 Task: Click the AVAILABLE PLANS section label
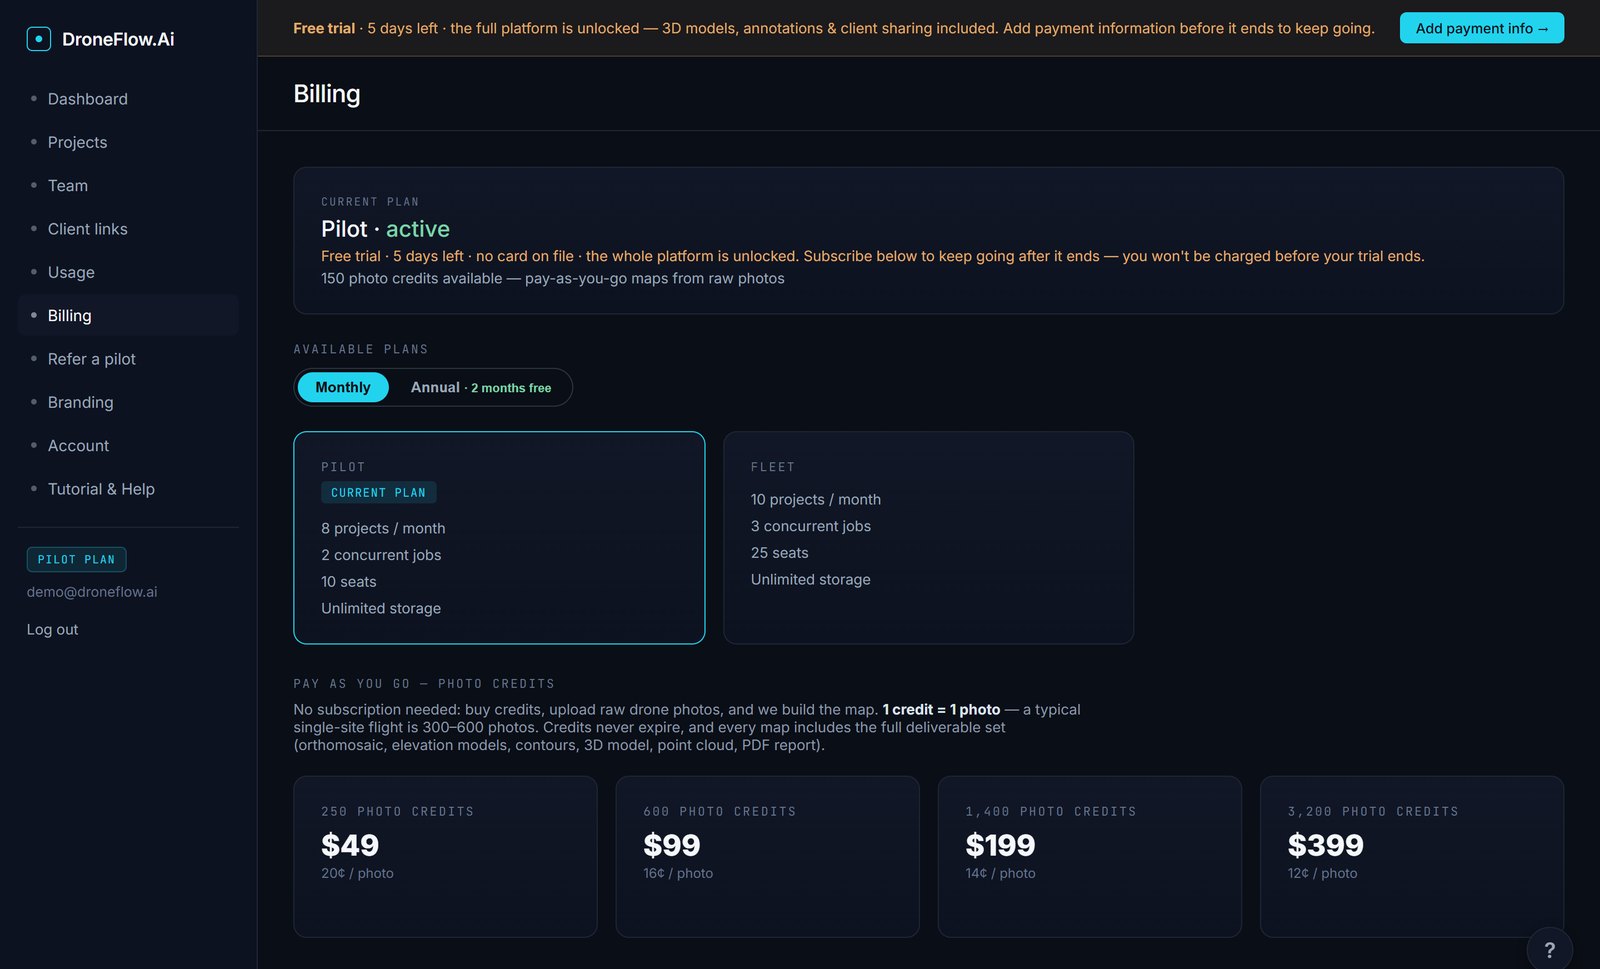(361, 350)
